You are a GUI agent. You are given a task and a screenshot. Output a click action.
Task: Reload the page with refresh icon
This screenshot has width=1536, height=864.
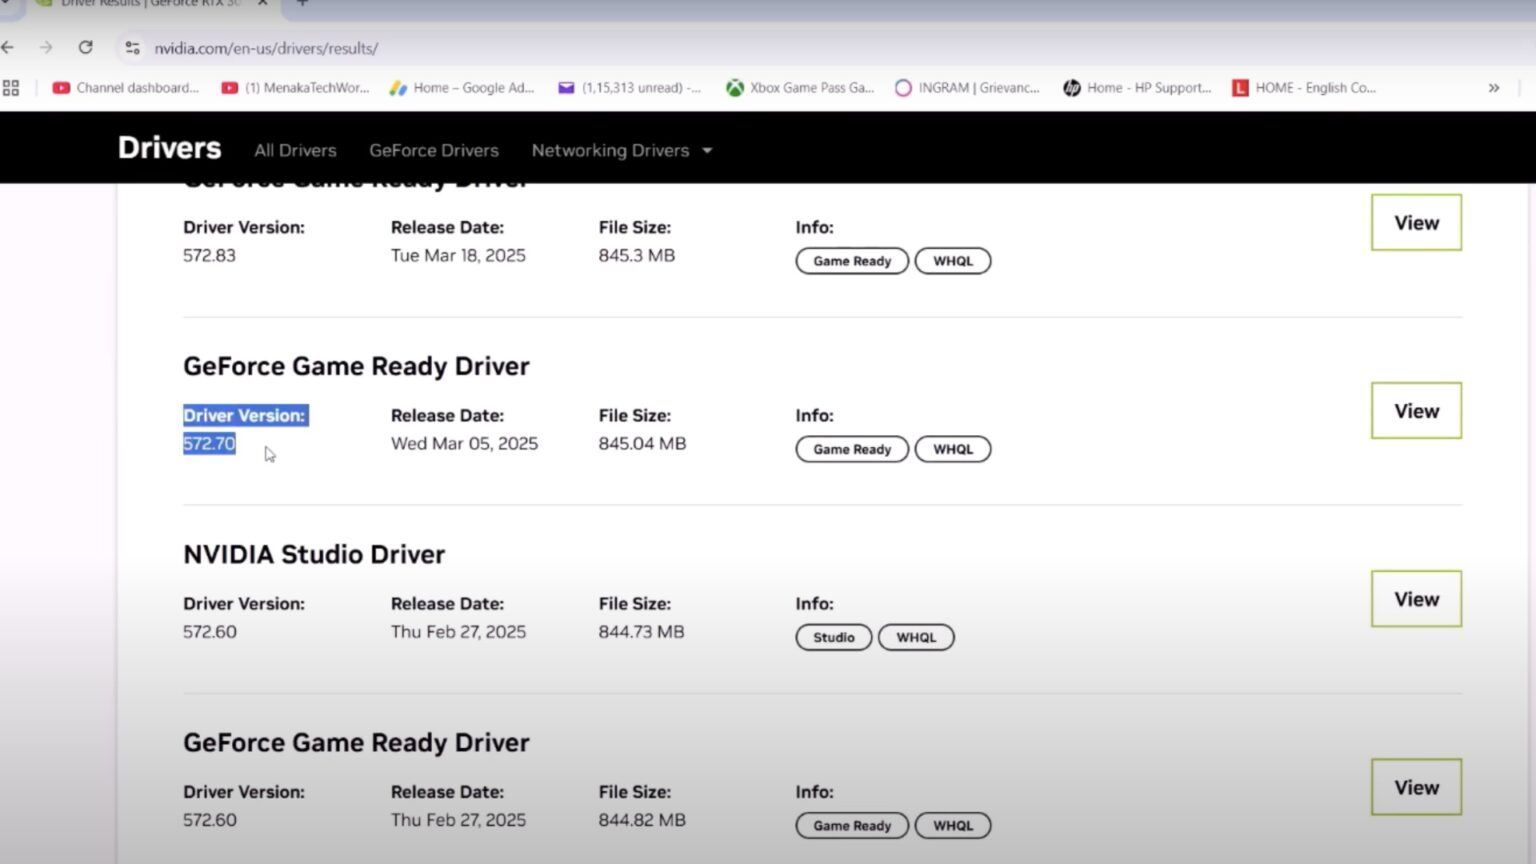(x=86, y=47)
